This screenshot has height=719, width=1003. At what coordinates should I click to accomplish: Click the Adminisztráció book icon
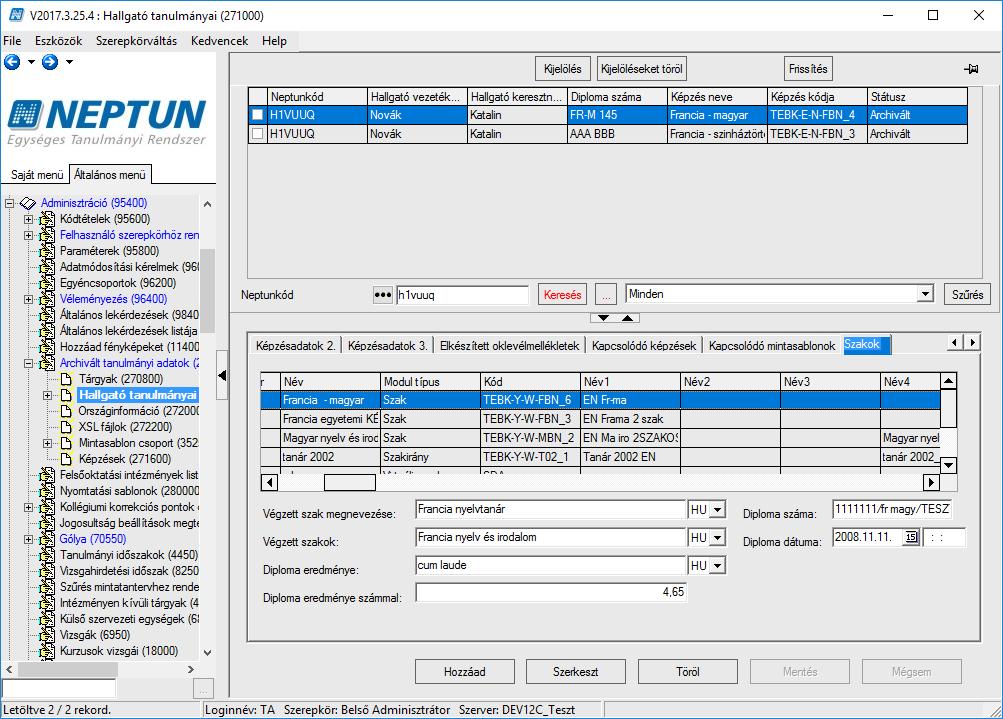point(28,203)
